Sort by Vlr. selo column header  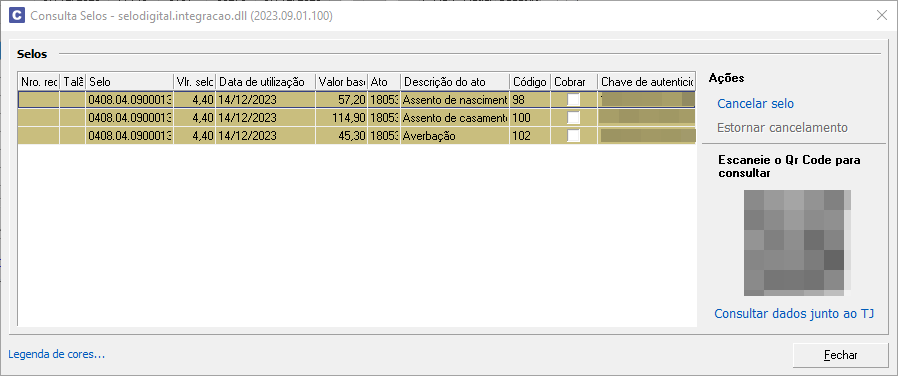pos(195,81)
